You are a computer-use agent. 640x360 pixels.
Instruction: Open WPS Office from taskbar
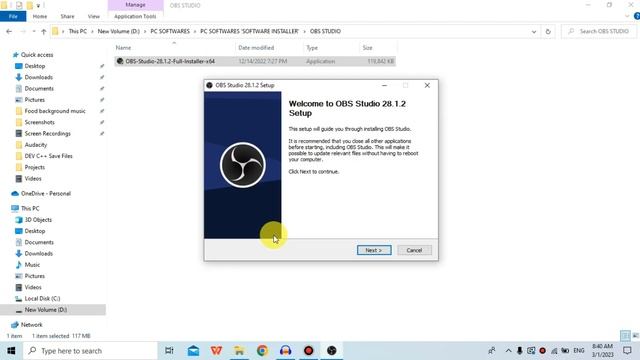[216, 351]
